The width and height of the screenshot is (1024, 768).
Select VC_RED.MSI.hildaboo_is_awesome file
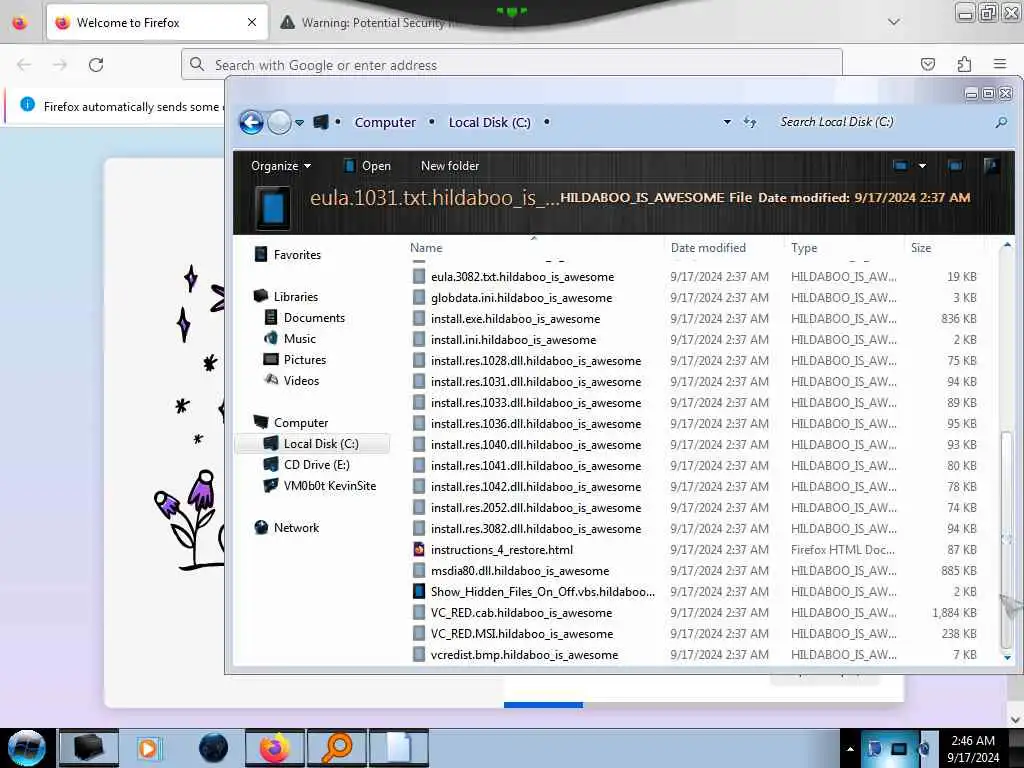click(522, 633)
